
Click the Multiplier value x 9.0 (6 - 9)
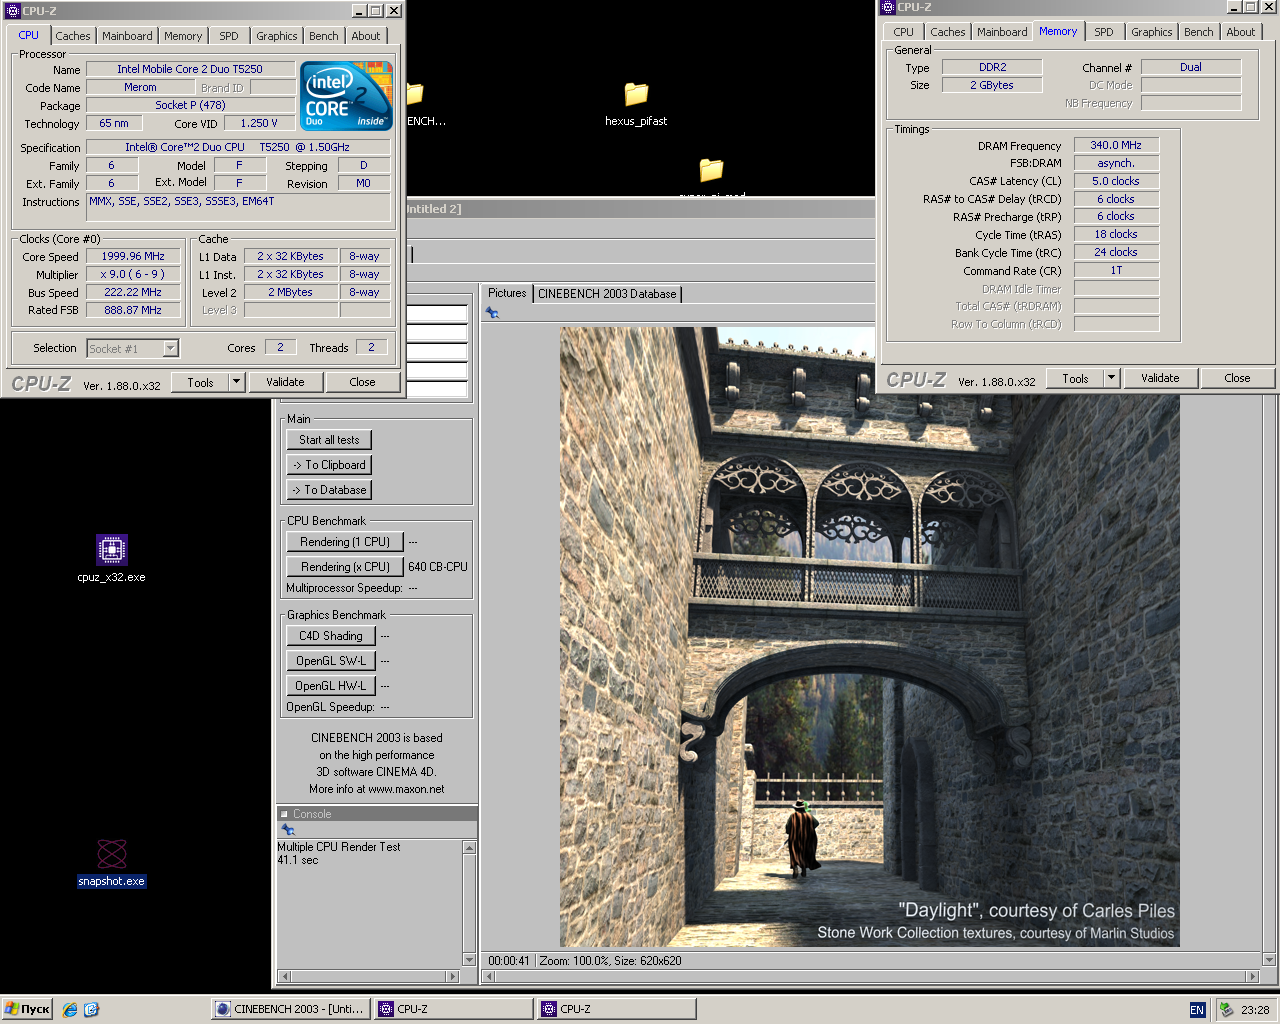point(133,274)
